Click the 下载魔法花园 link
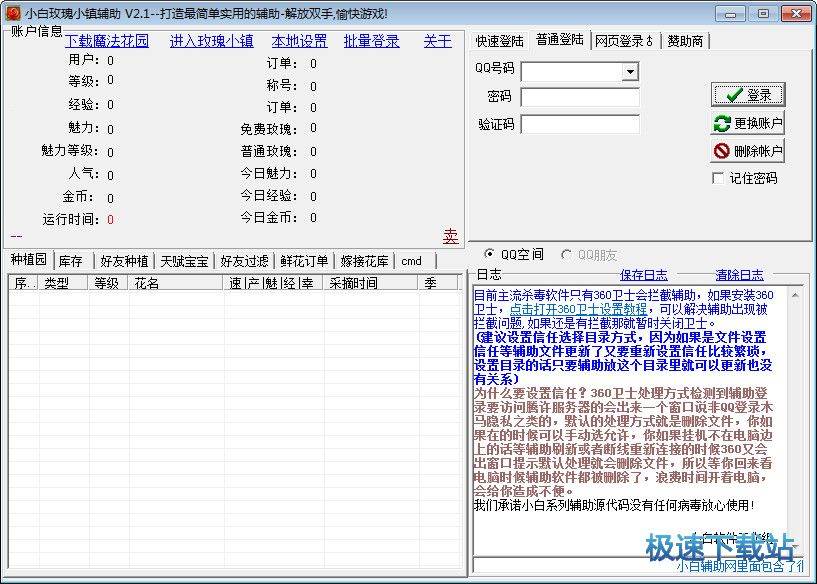The height and width of the screenshot is (584, 817). pos(107,41)
